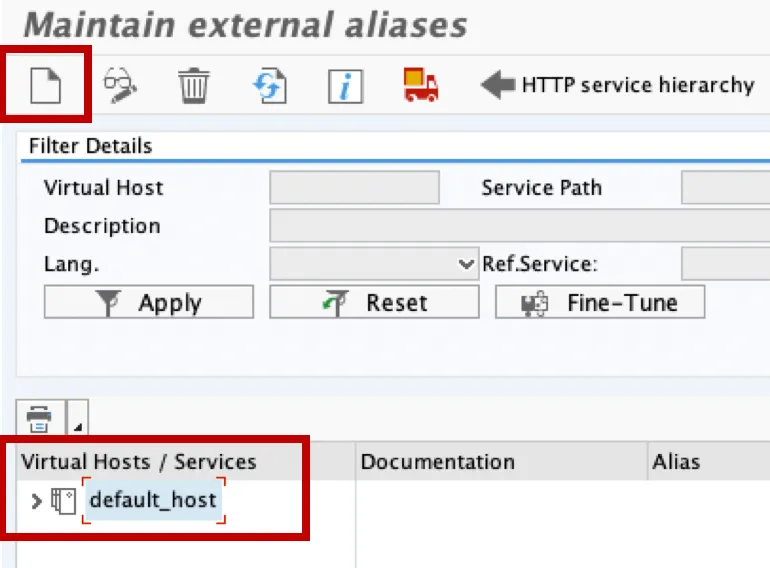Viewport: 770px width, 568px height.
Task: Reset the filter fields
Action: (x=374, y=303)
